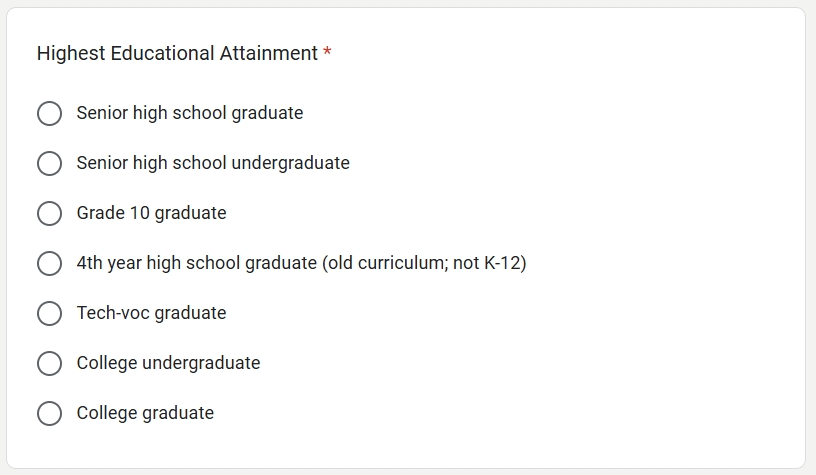Viewport: 816px width, 475px height.
Task: Select 4th year high school graduate radio button
Action: pyautogui.click(x=49, y=263)
